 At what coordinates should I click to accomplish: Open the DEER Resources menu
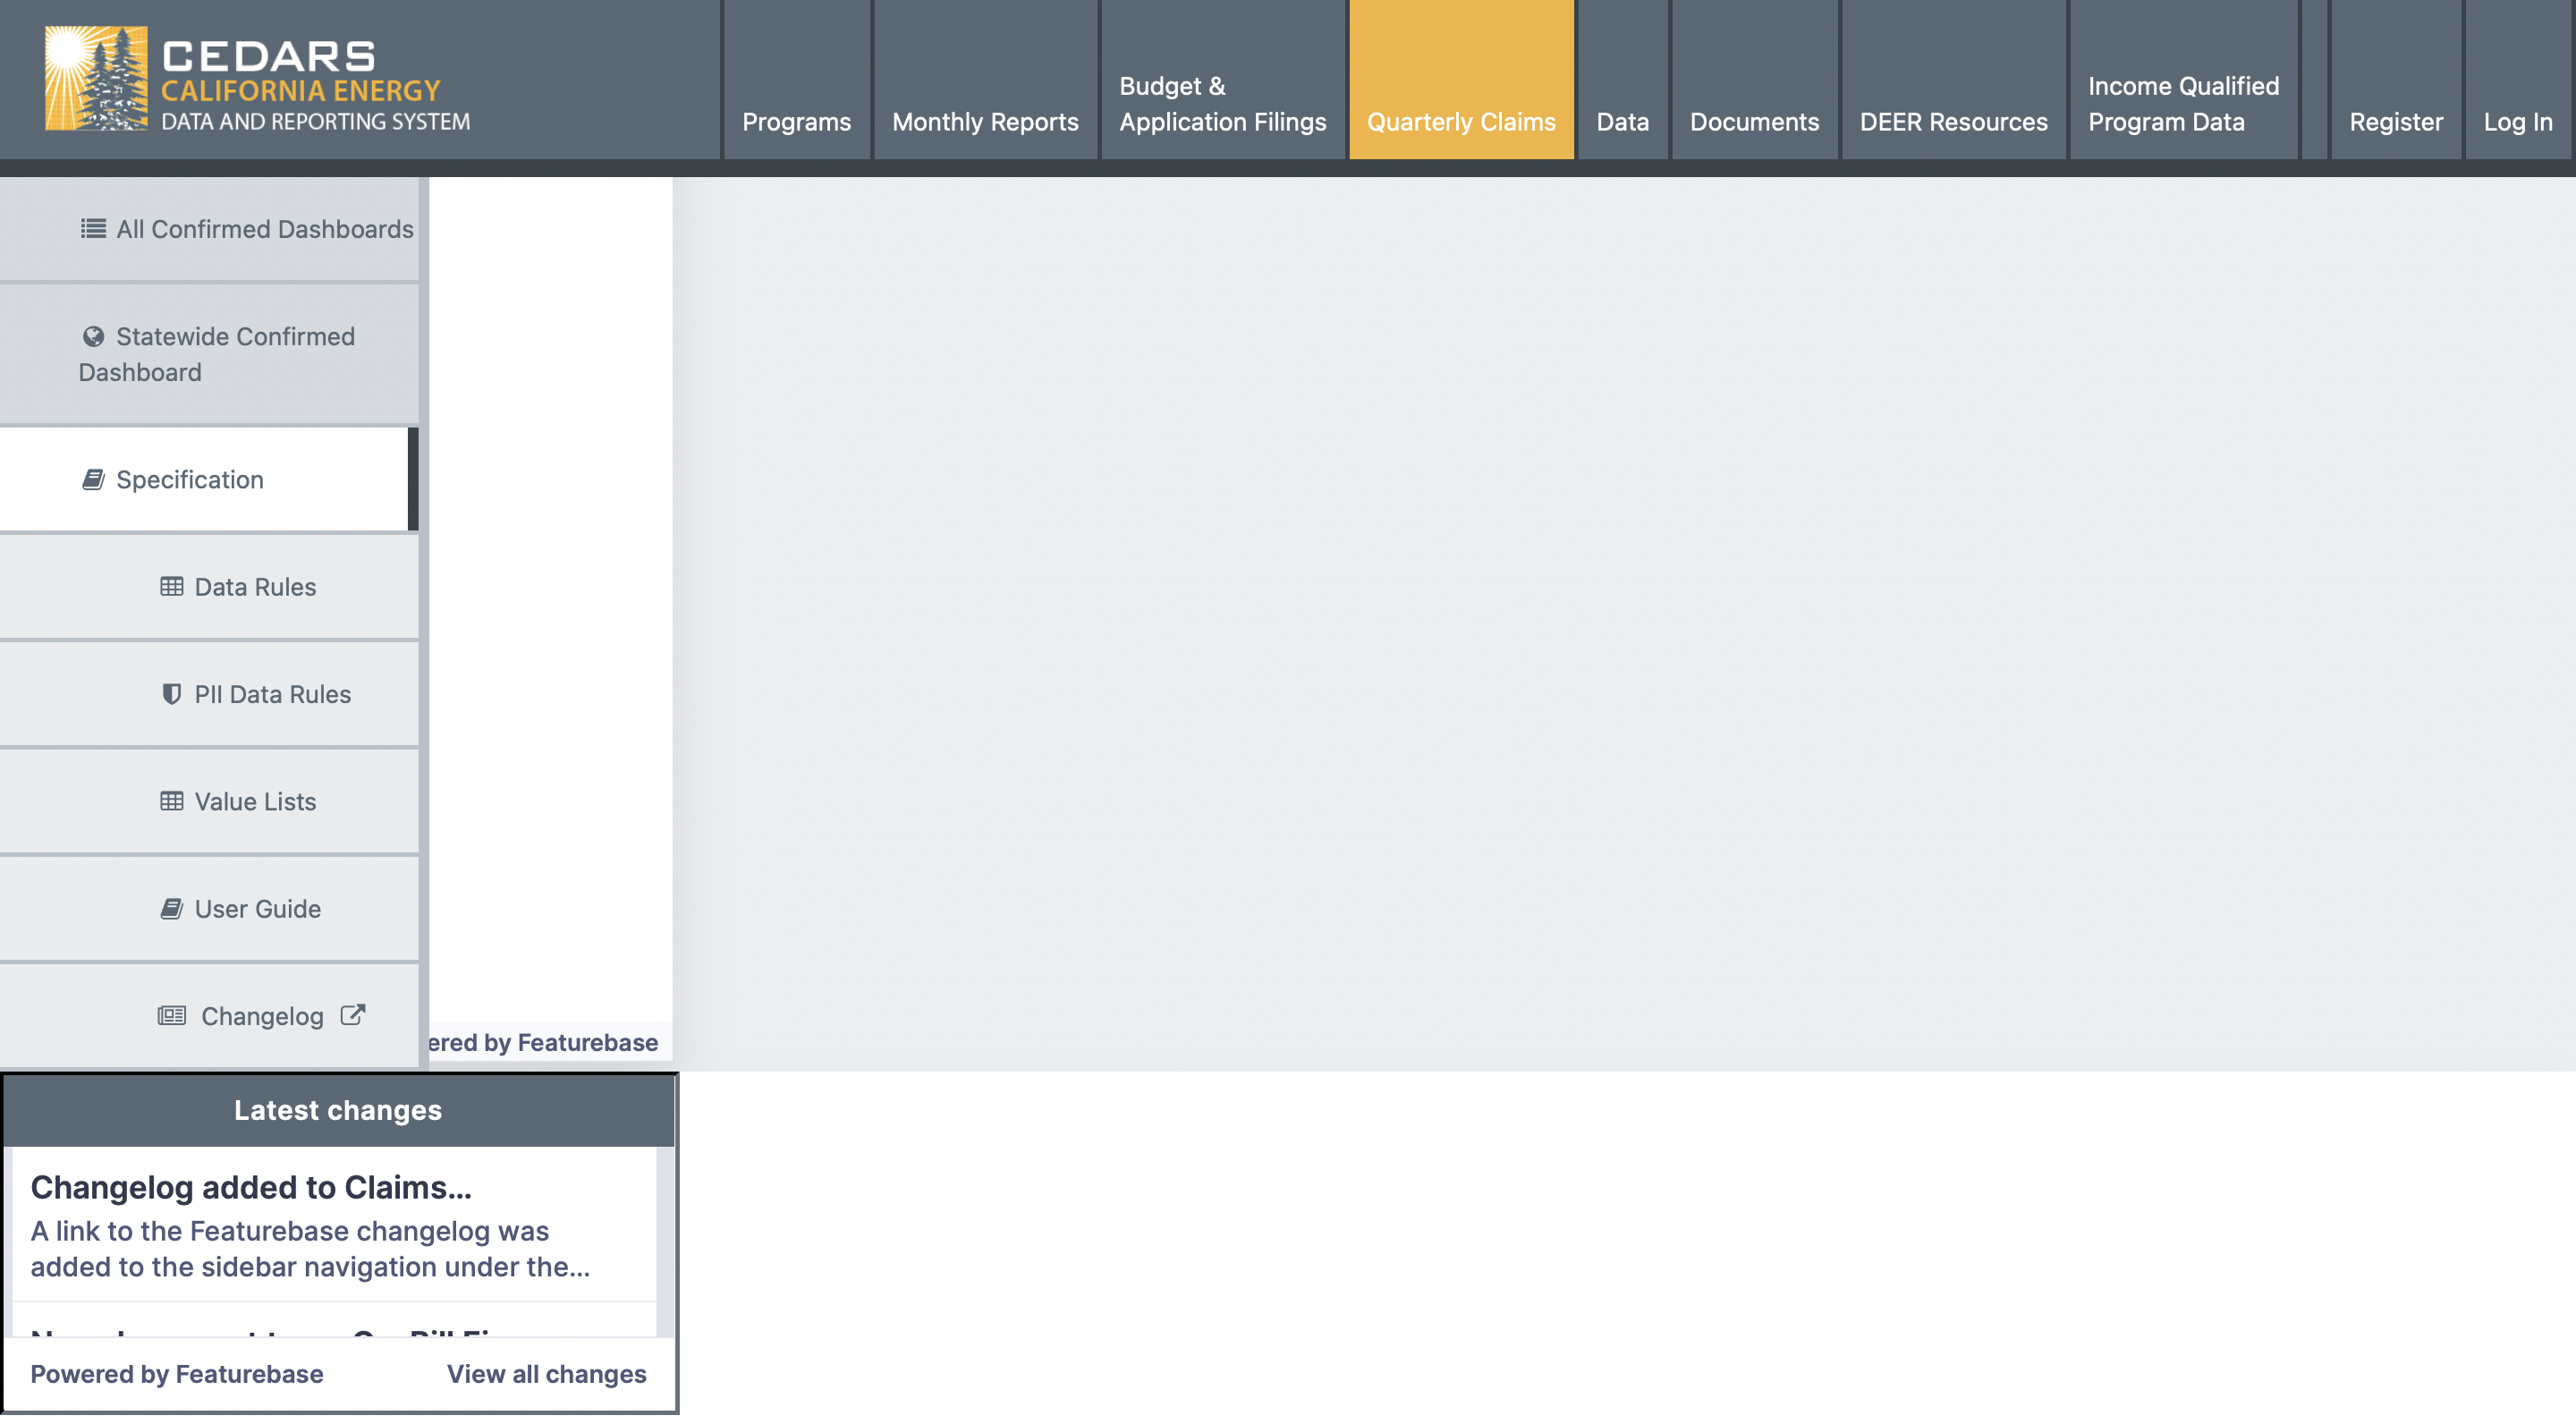click(1953, 121)
